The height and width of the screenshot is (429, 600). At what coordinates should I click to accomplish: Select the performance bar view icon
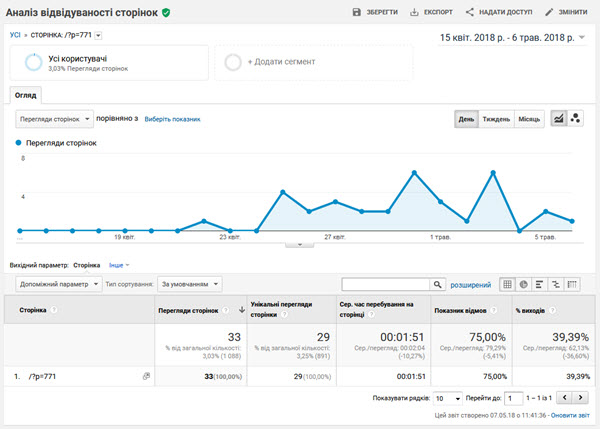[x=540, y=284]
